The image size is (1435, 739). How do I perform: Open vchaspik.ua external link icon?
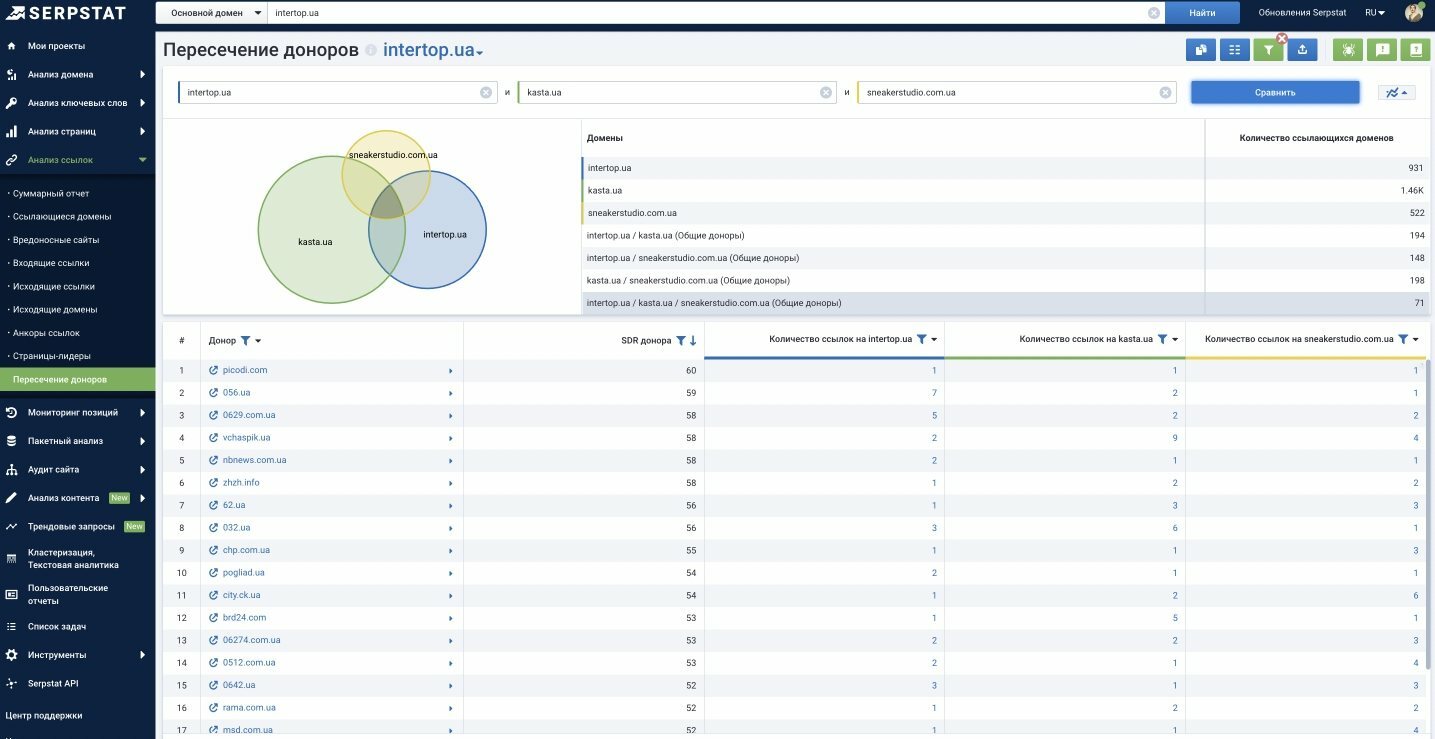coord(213,438)
